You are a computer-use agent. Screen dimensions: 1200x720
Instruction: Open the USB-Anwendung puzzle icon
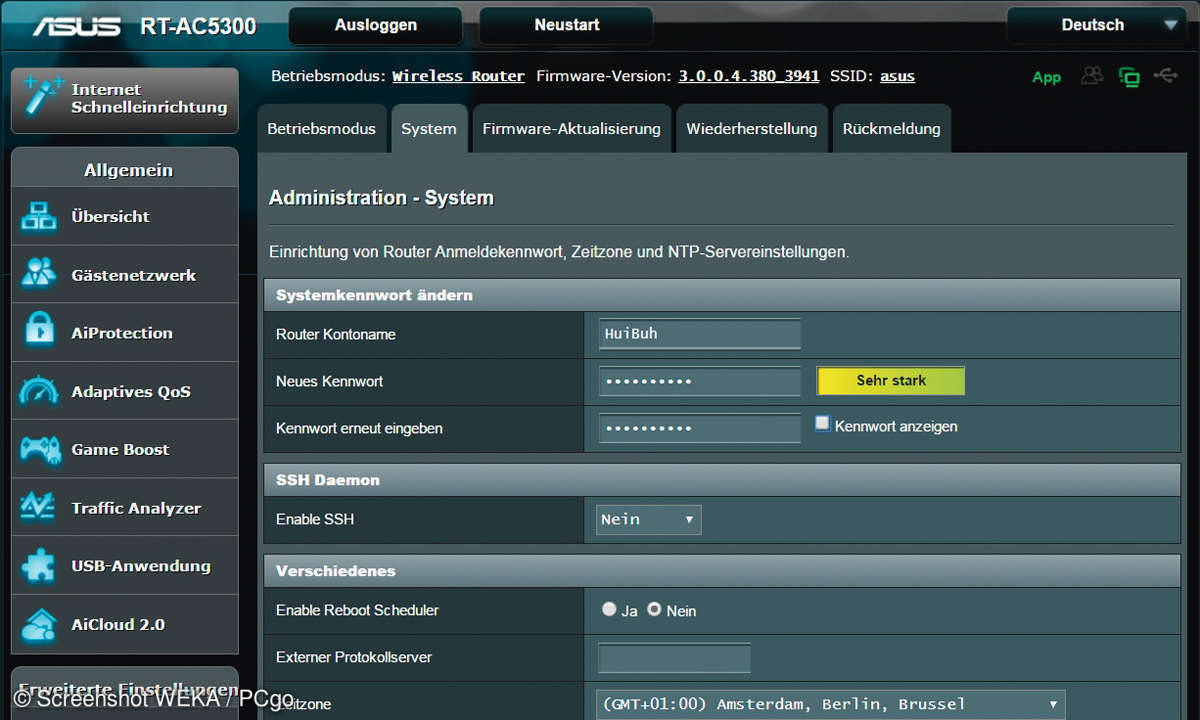(39, 566)
